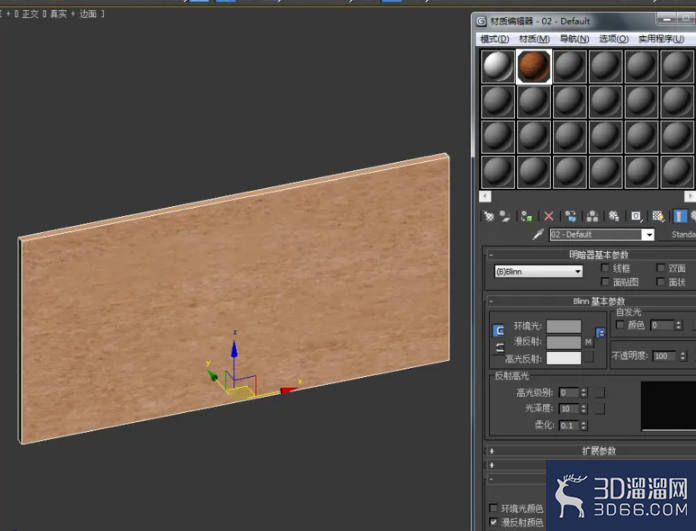696x531 pixels.
Task: Enable the 双面 checkbox
Action: click(x=660, y=268)
